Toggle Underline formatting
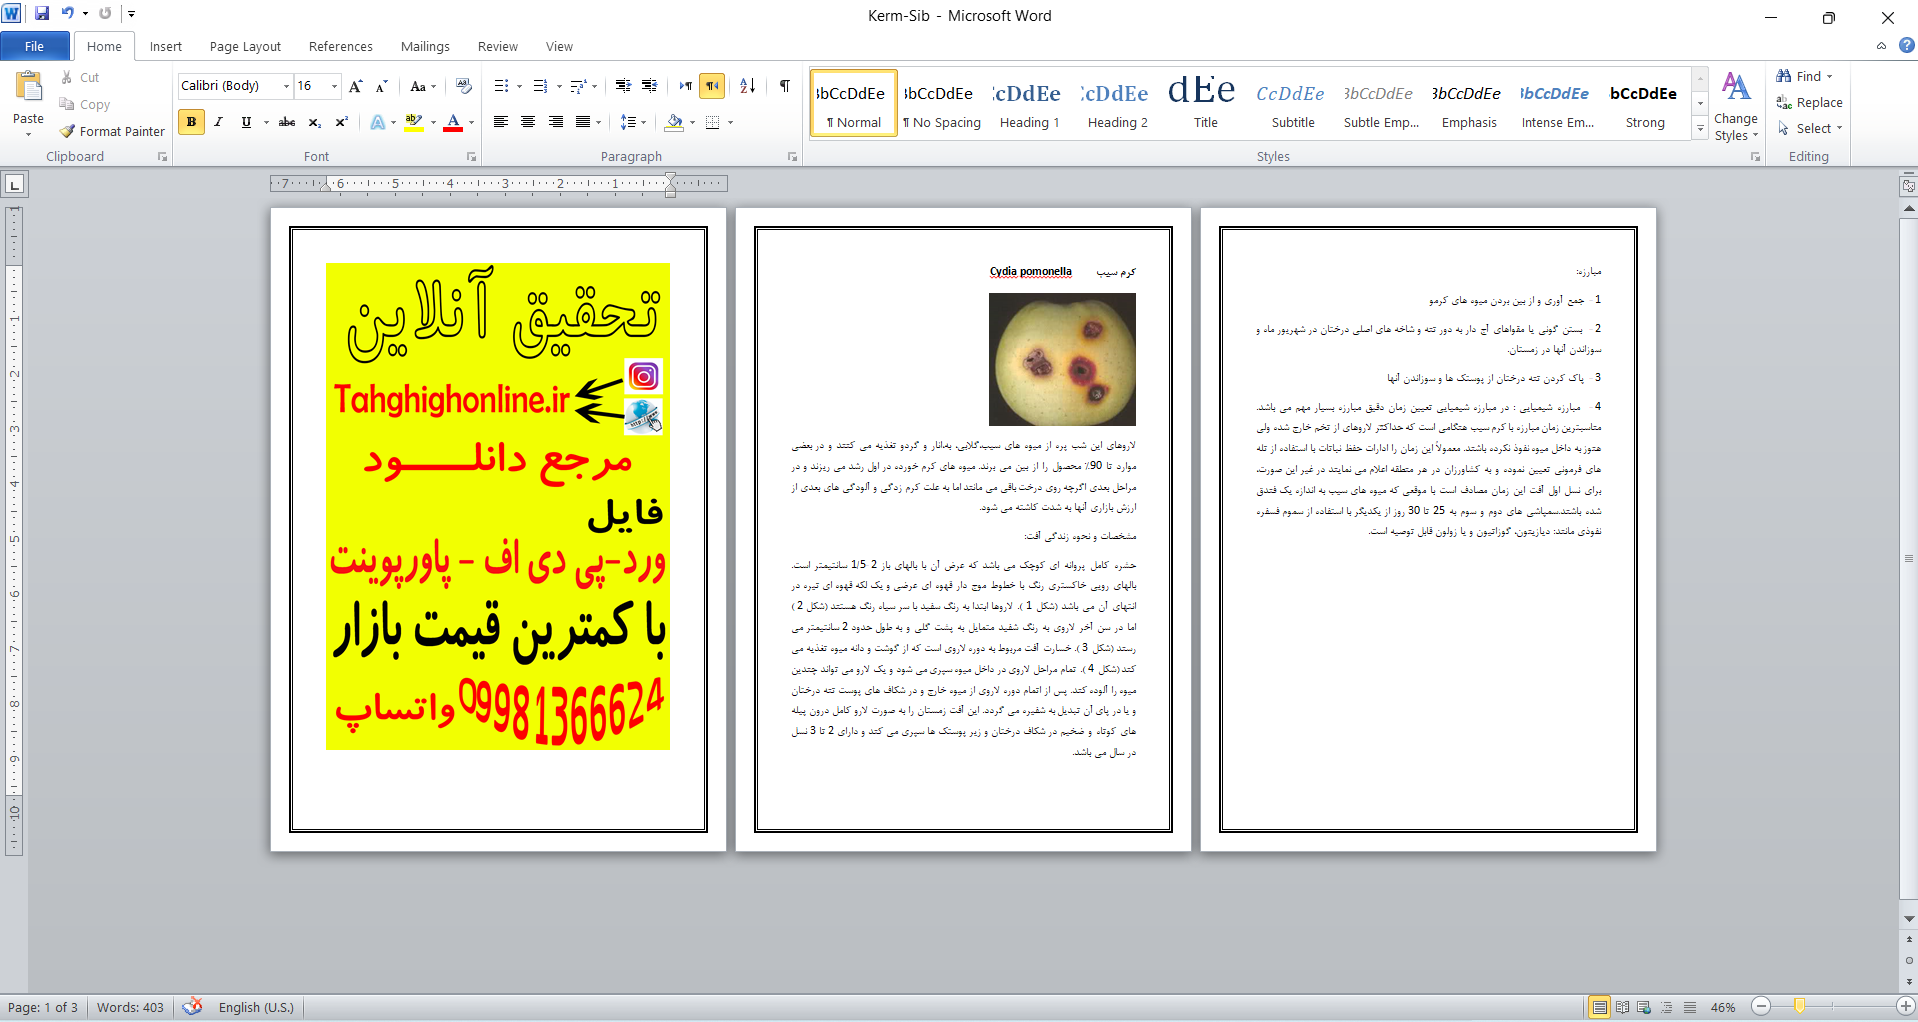 coord(246,122)
